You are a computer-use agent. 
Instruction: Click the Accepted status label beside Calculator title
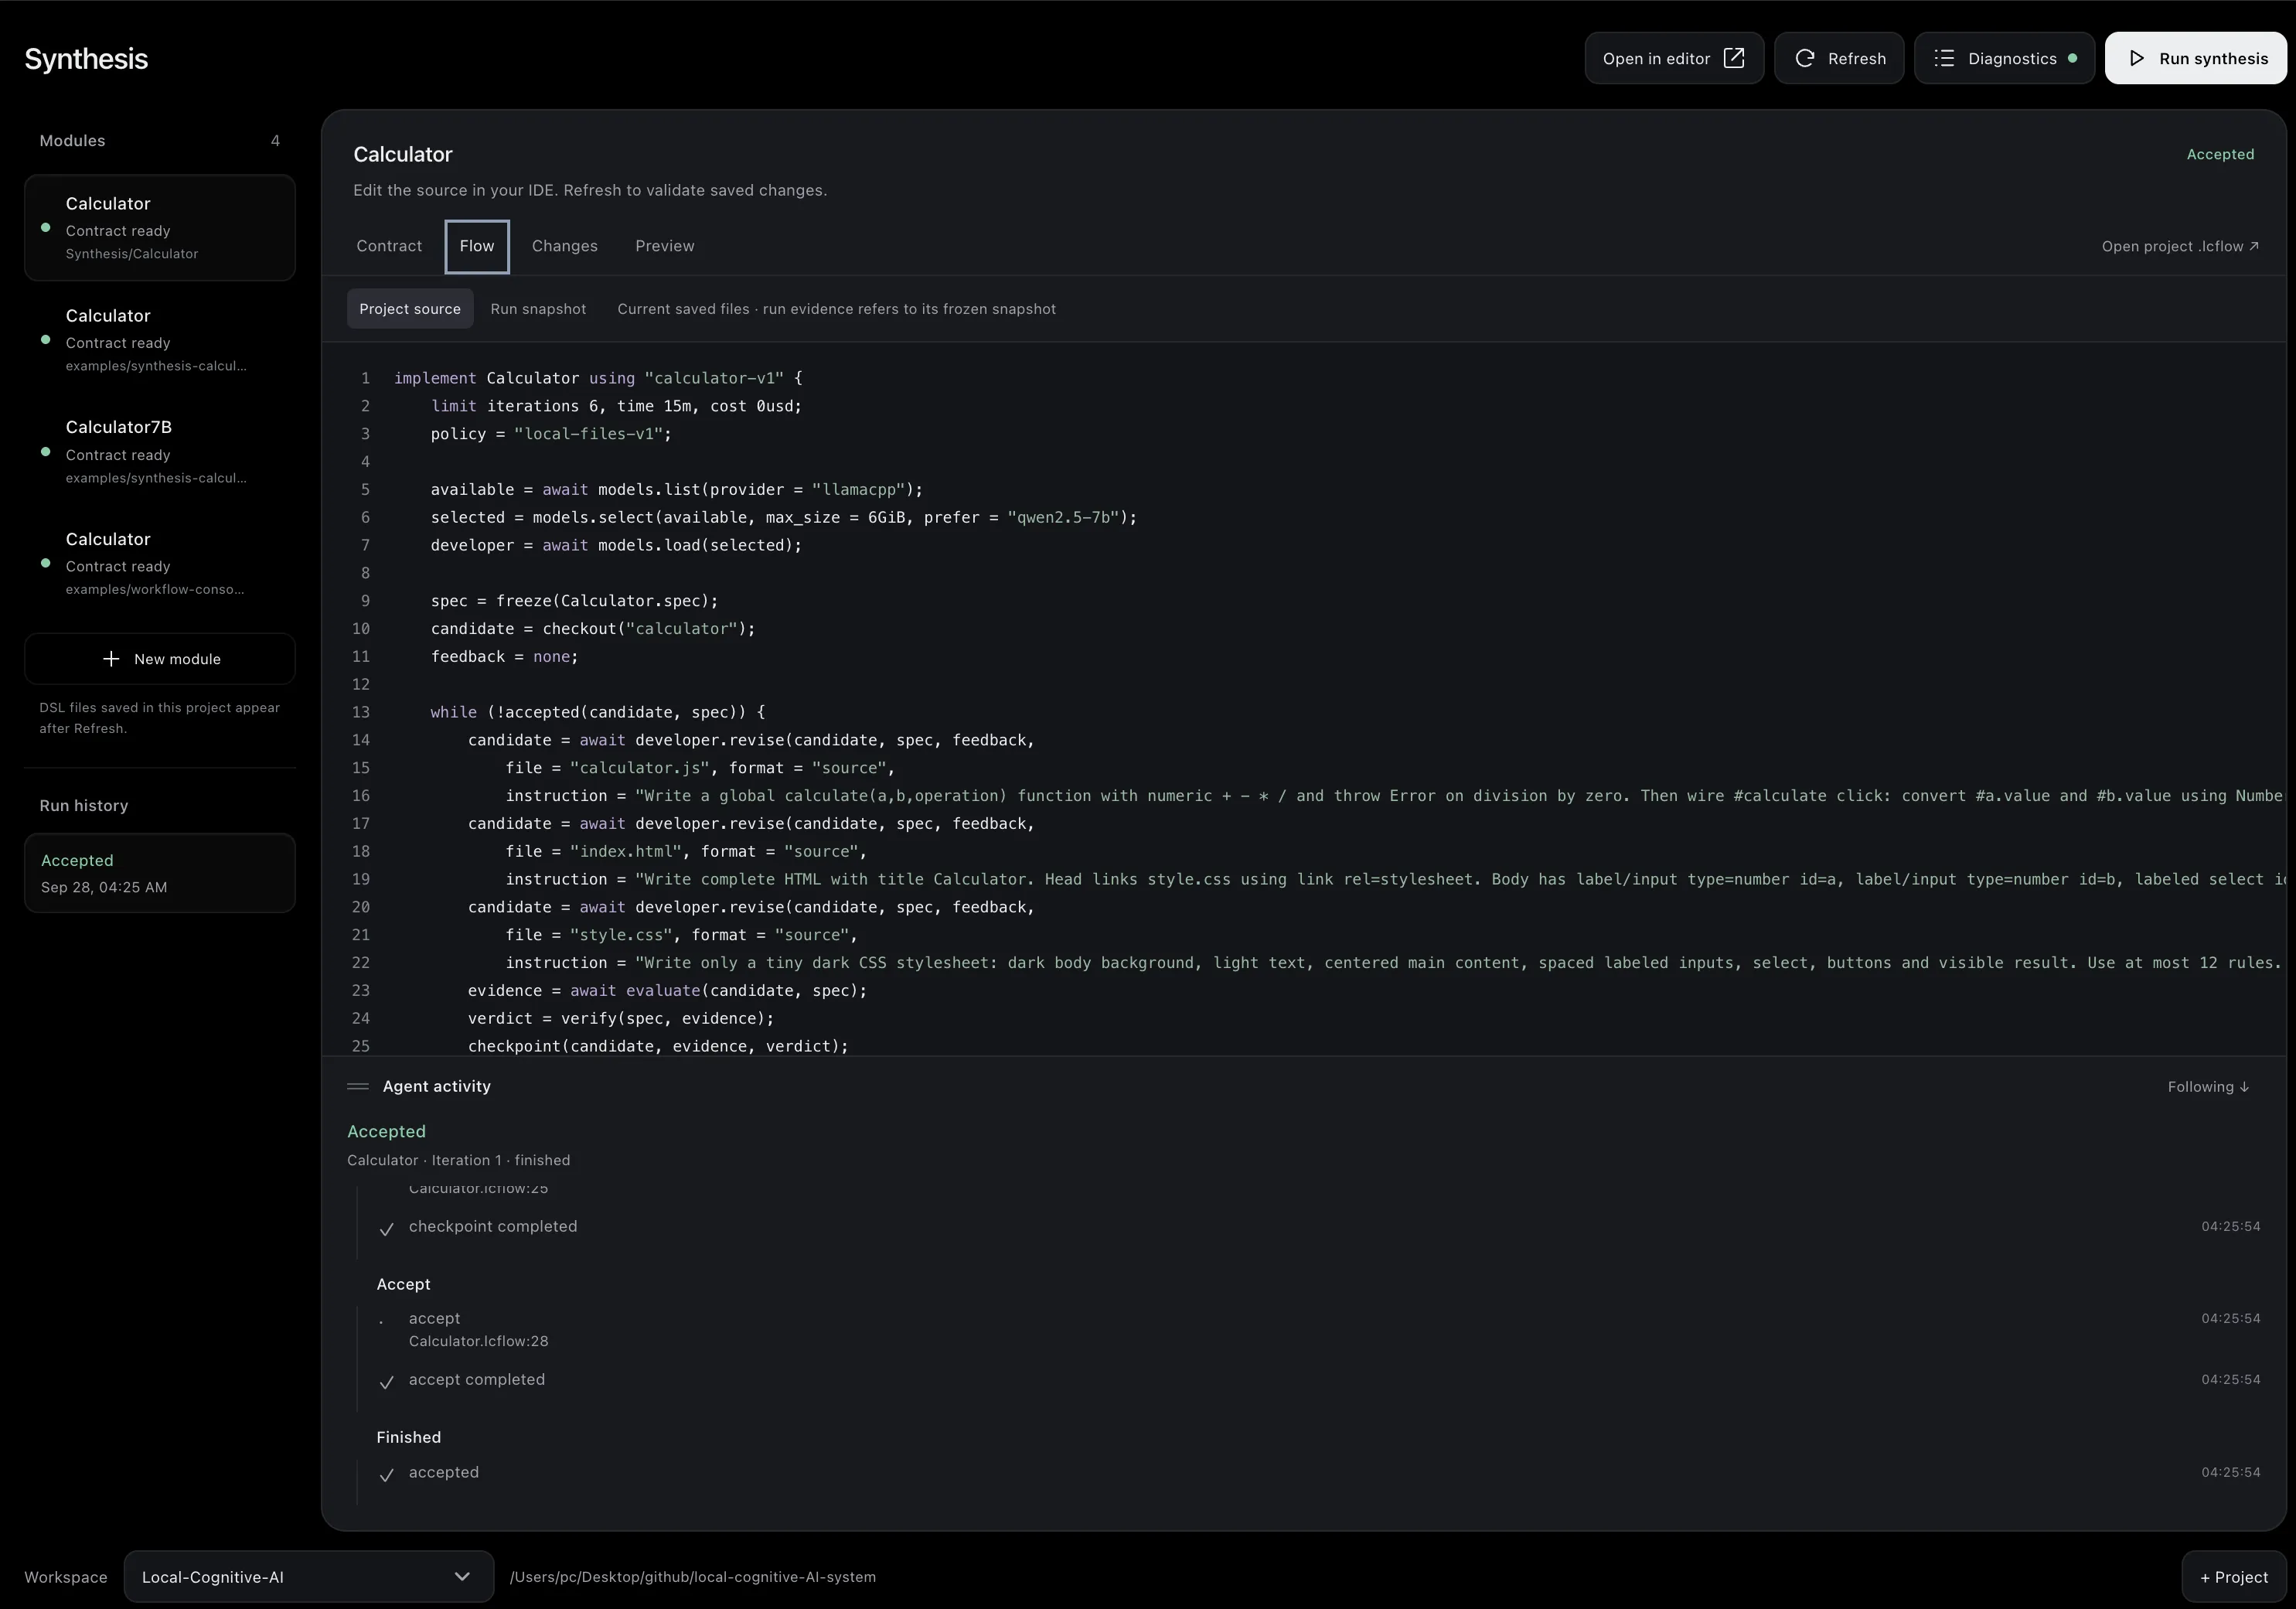pyautogui.click(x=2220, y=154)
